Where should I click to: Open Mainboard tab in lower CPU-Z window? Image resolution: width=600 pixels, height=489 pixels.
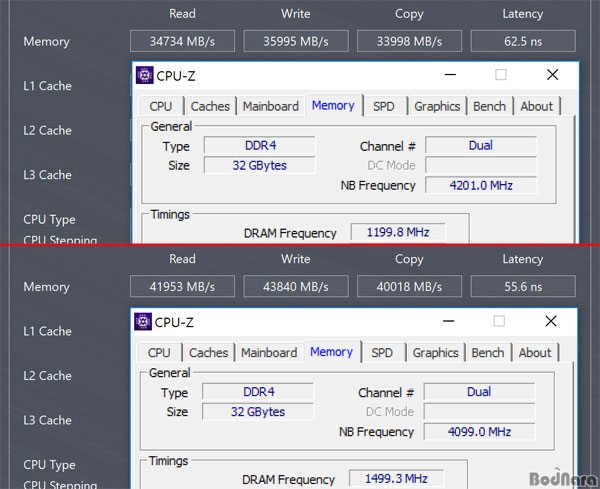tap(269, 352)
